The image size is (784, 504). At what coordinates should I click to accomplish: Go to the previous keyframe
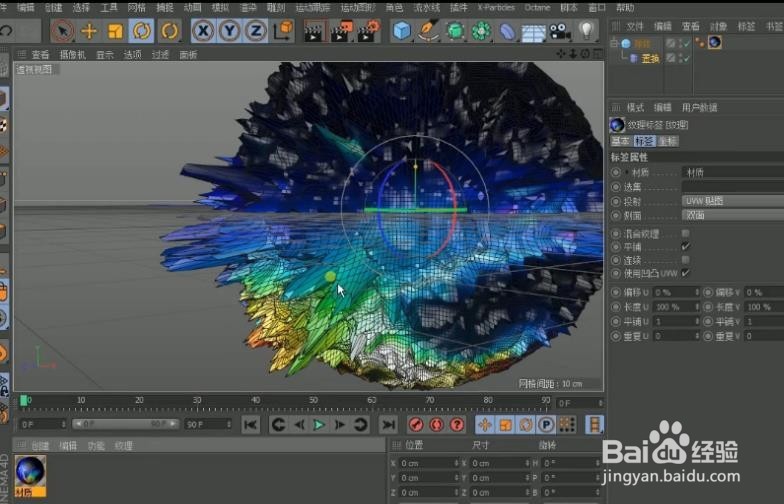(x=278, y=424)
